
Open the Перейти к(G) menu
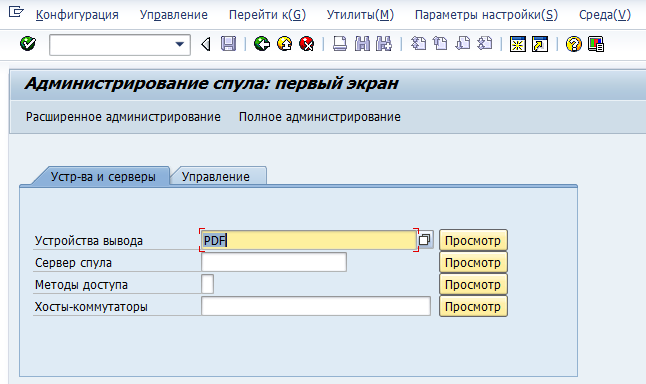[x=267, y=15]
